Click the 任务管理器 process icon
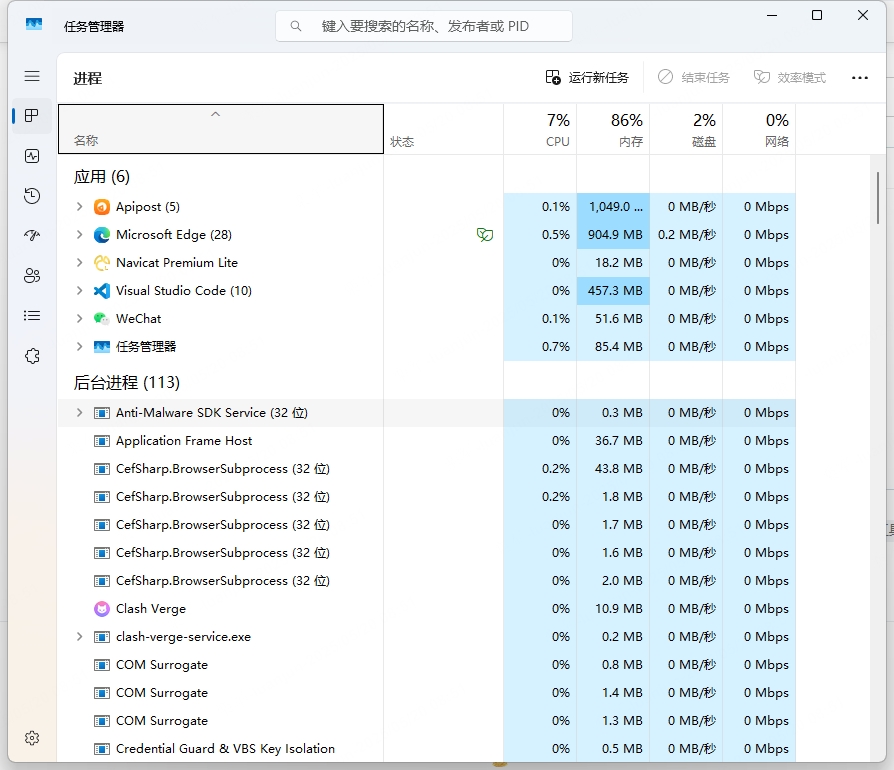894x770 pixels. (101, 347)
